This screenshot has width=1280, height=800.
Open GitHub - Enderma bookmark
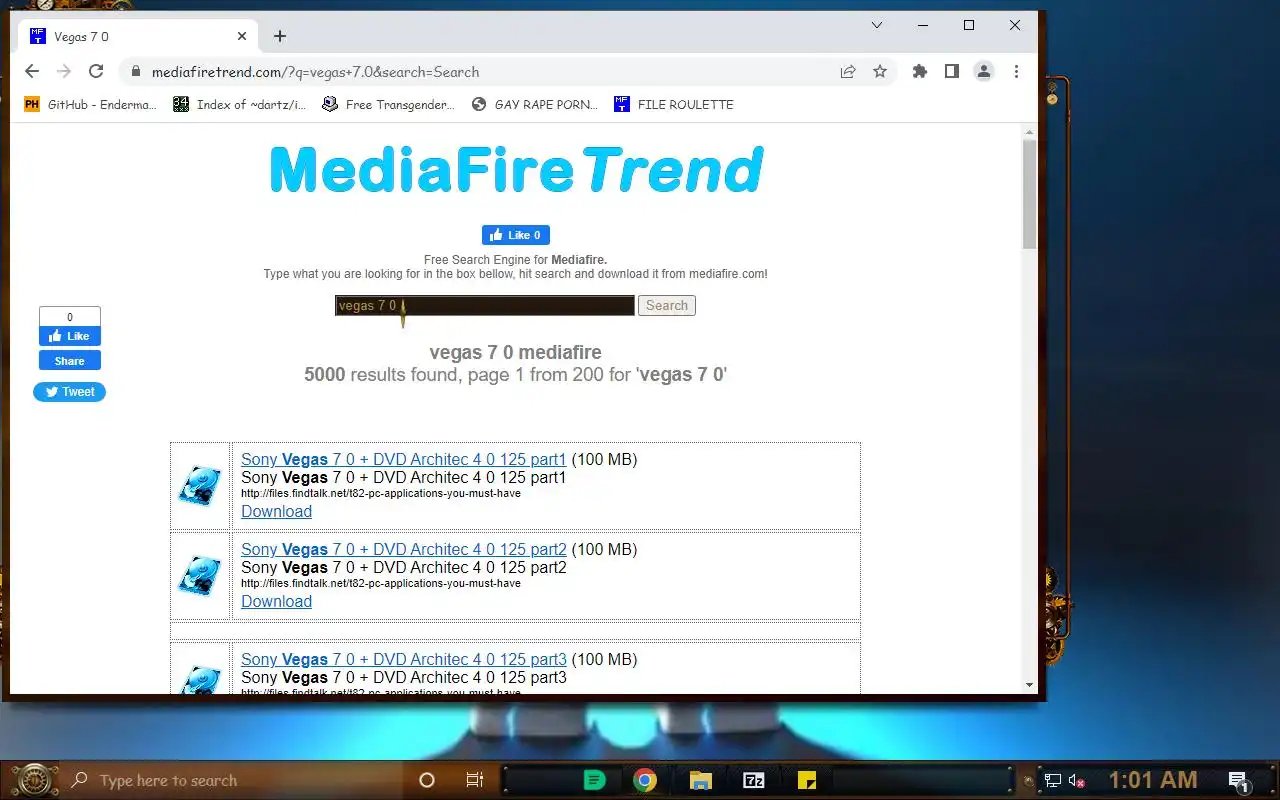(x=90, y=104)
